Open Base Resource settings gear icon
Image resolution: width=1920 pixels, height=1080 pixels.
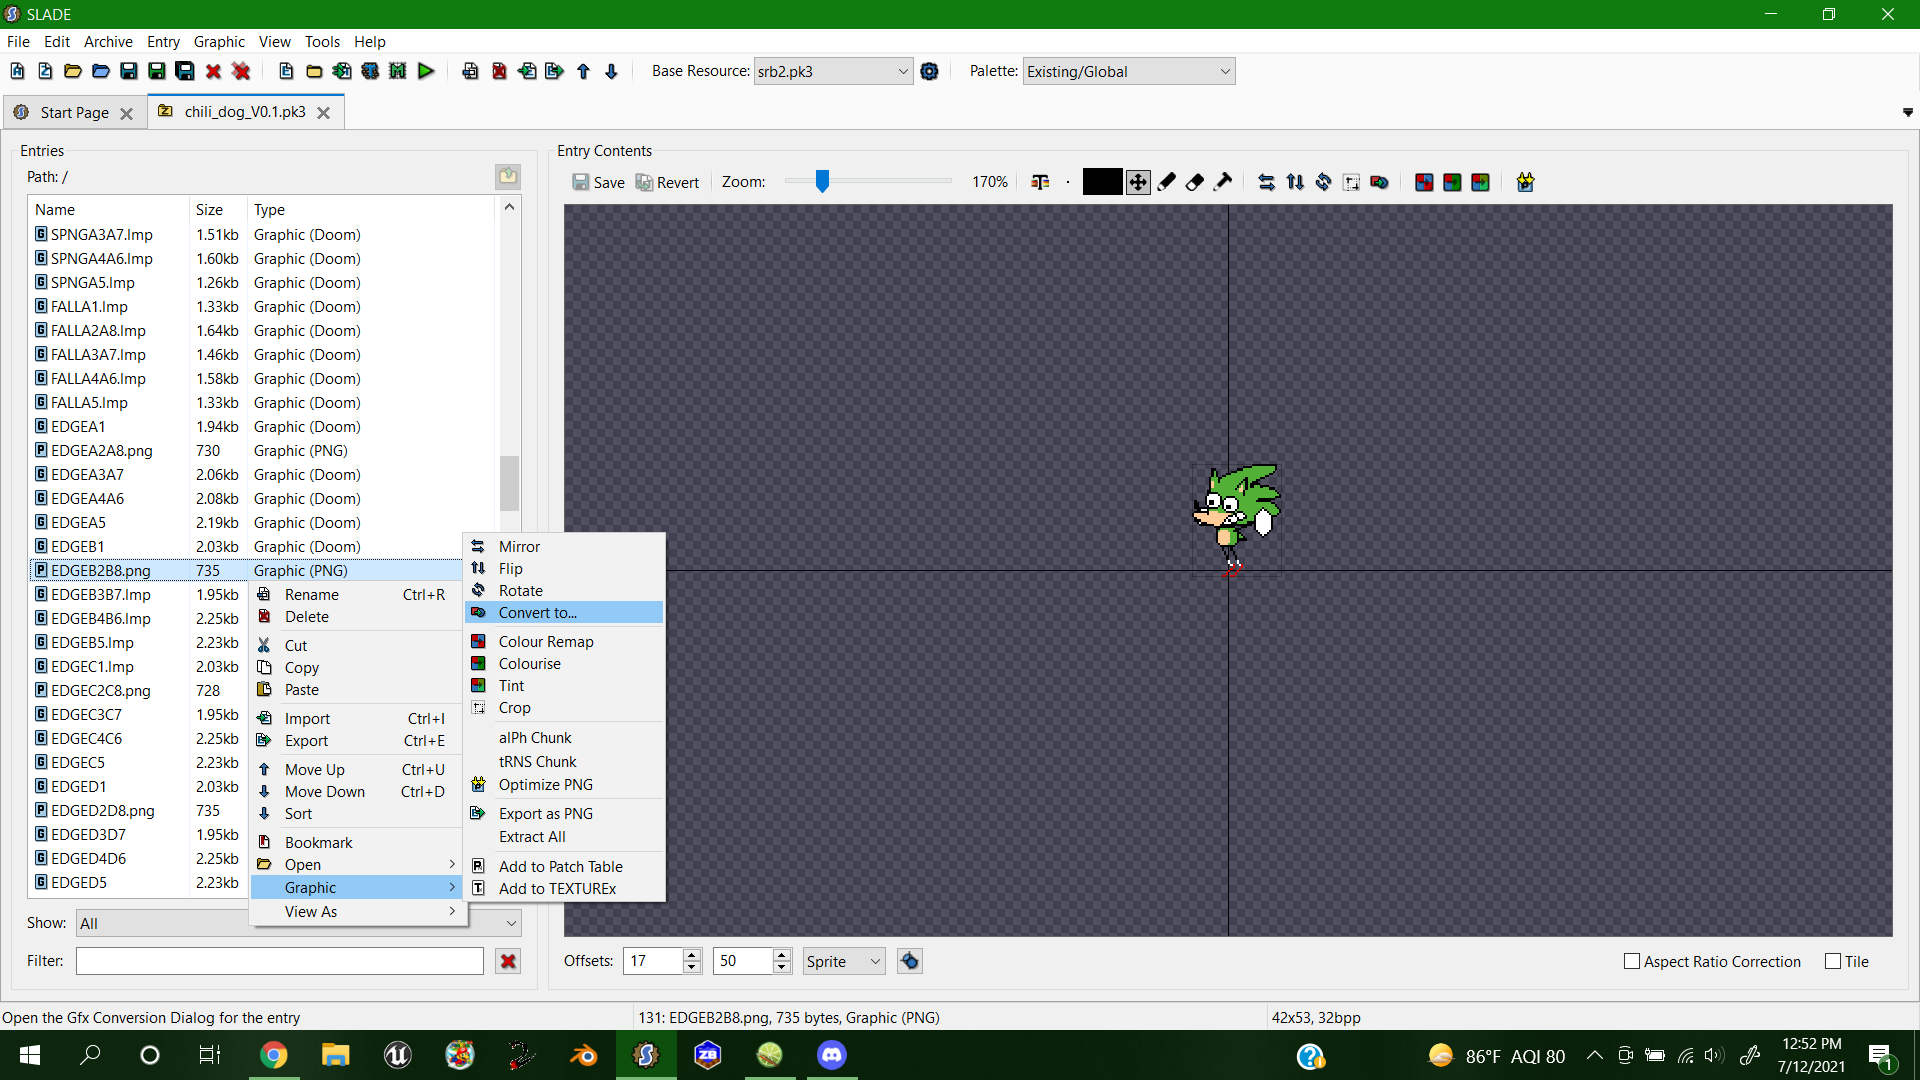point(930,71)
